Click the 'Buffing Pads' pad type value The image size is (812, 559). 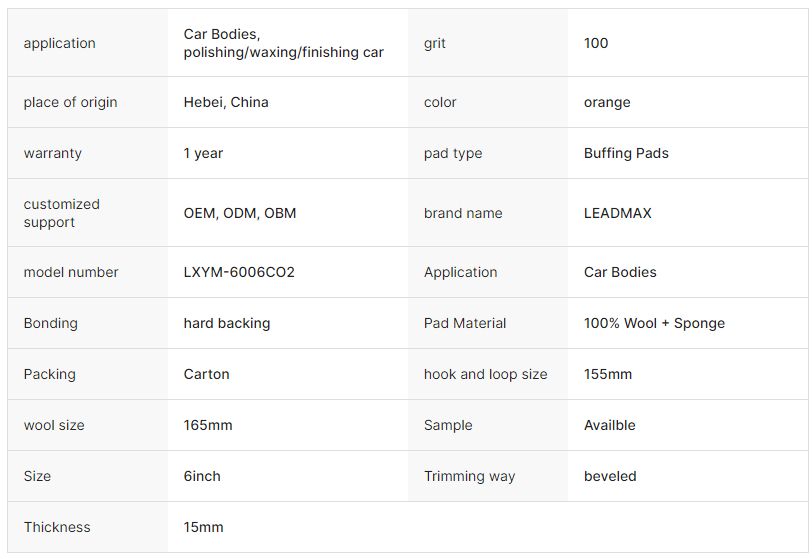tap(626, 153)
